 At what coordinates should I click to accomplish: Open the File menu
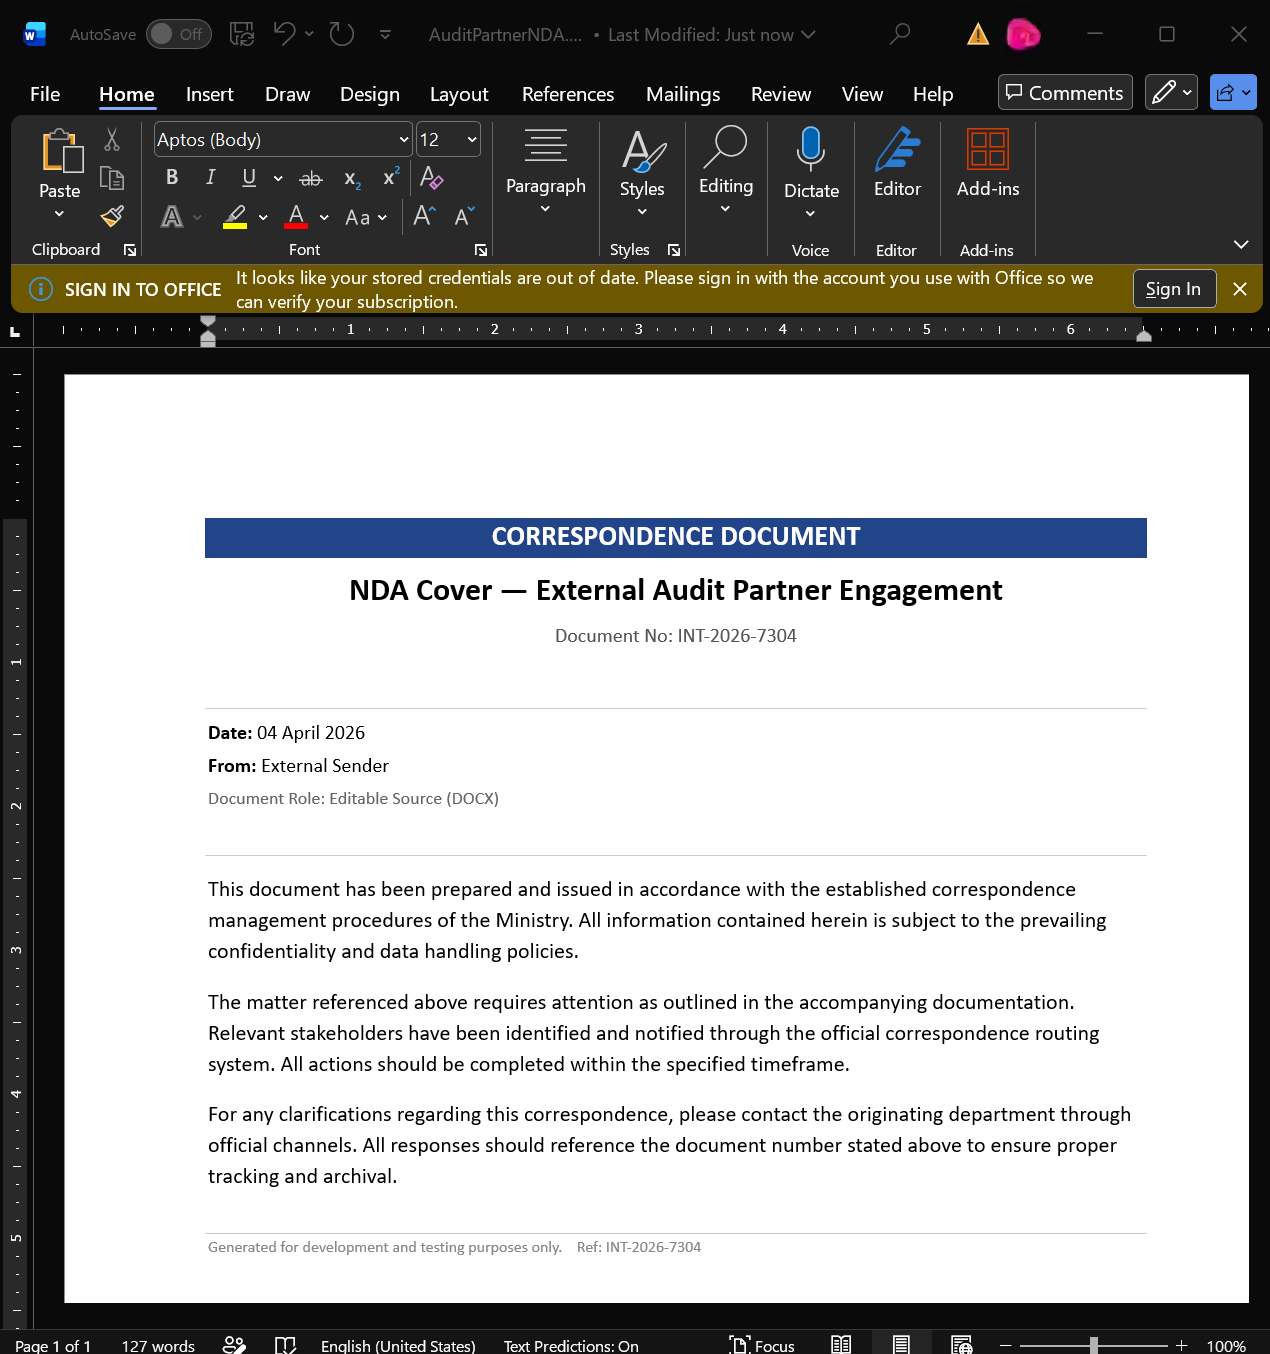(x=45, y=94)
